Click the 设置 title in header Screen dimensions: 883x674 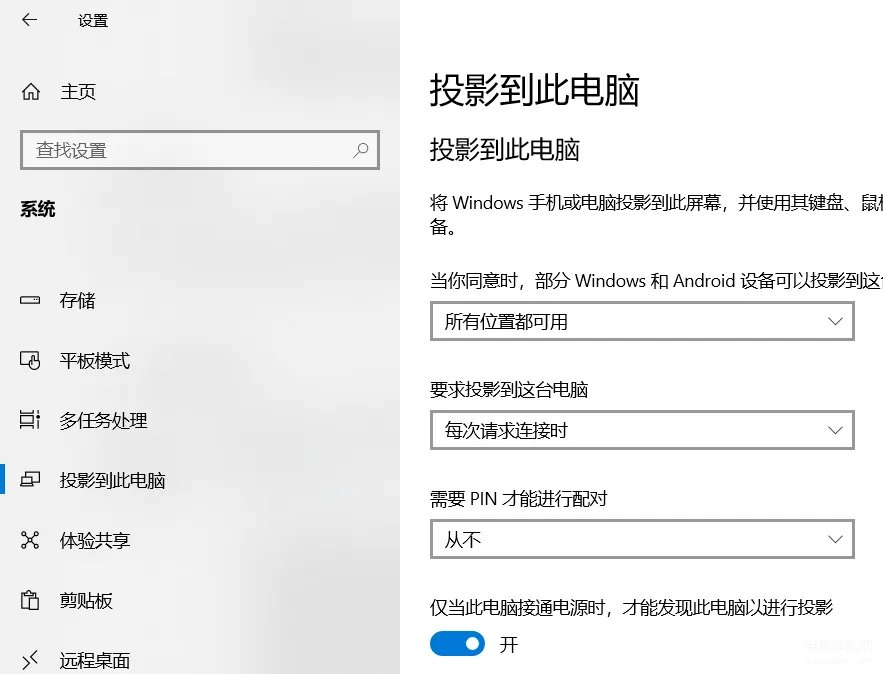[92, 20]
